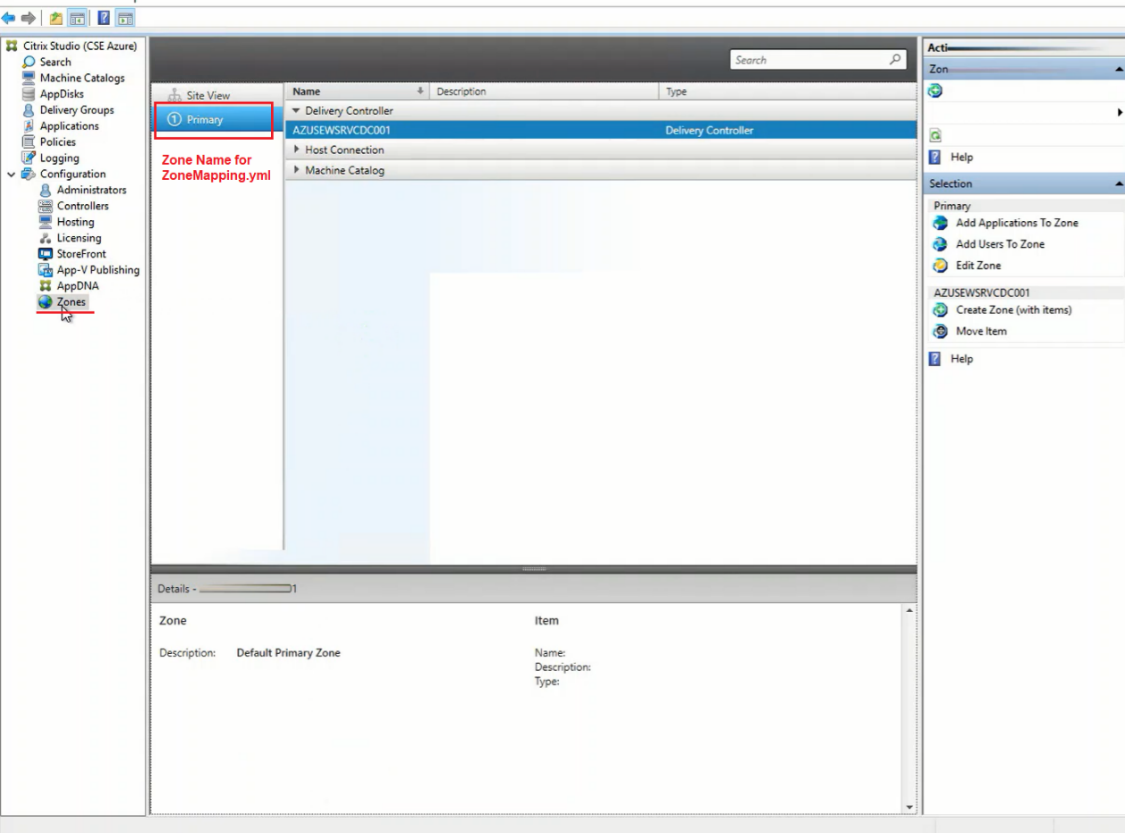Sort by the Type column header

[787, 91]
